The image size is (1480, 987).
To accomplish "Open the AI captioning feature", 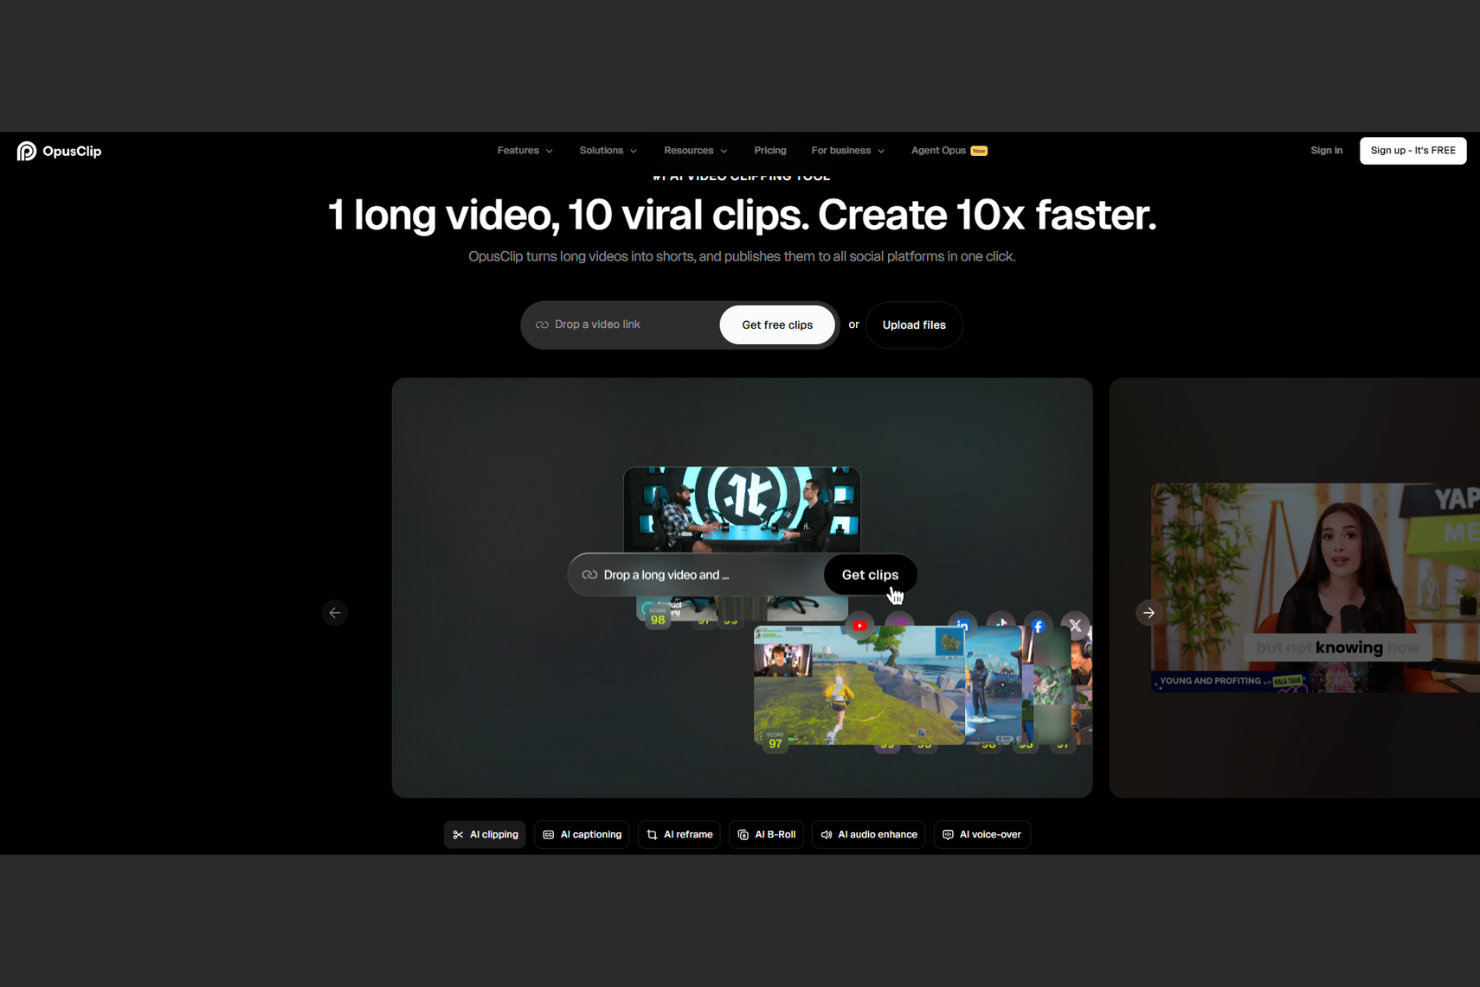I will 582,834.
